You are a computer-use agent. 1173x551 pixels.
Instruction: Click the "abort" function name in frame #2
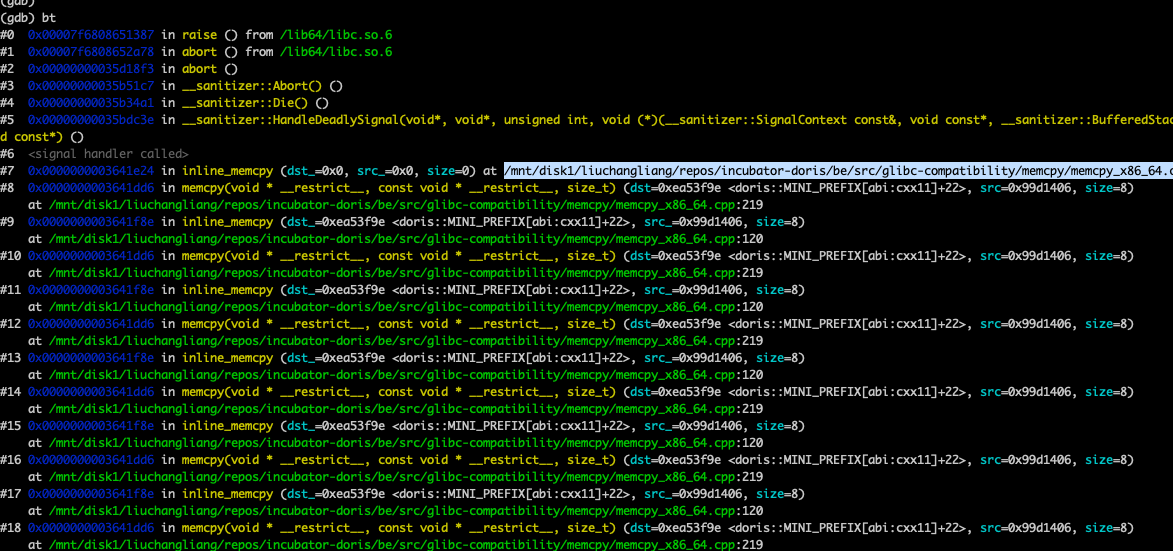[200, 69]
